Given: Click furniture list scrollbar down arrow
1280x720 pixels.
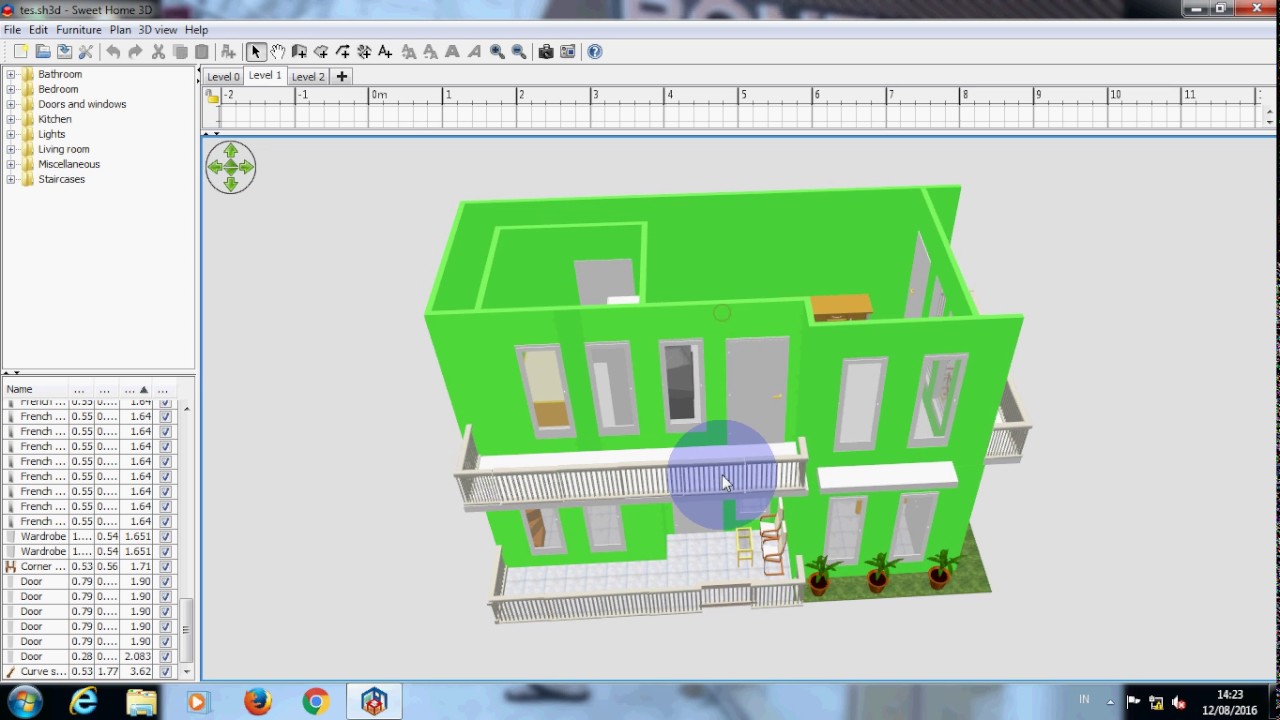Looking at the screenshot, I should click(186, 672).
